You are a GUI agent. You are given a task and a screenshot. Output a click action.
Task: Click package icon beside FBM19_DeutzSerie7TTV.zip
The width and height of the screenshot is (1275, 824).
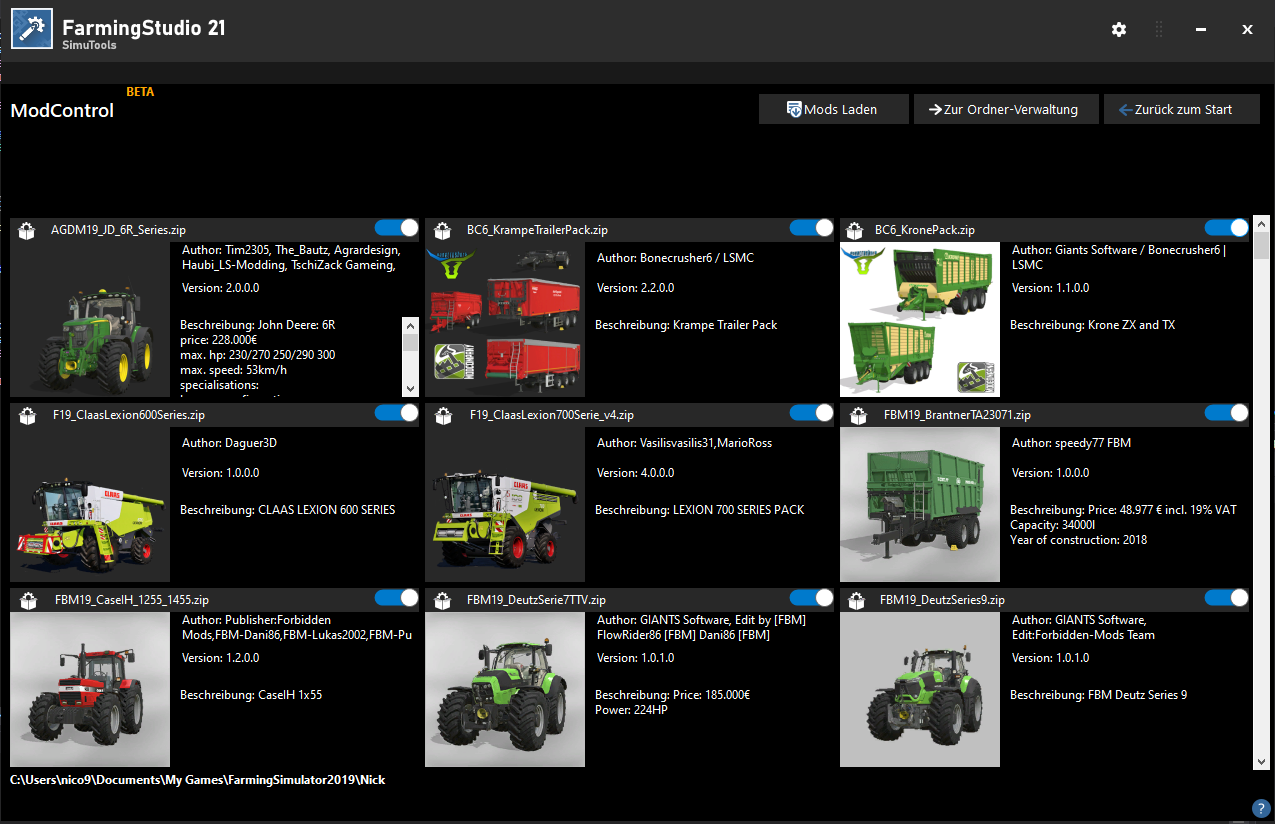pyautogui.click(x=442, y=600)
